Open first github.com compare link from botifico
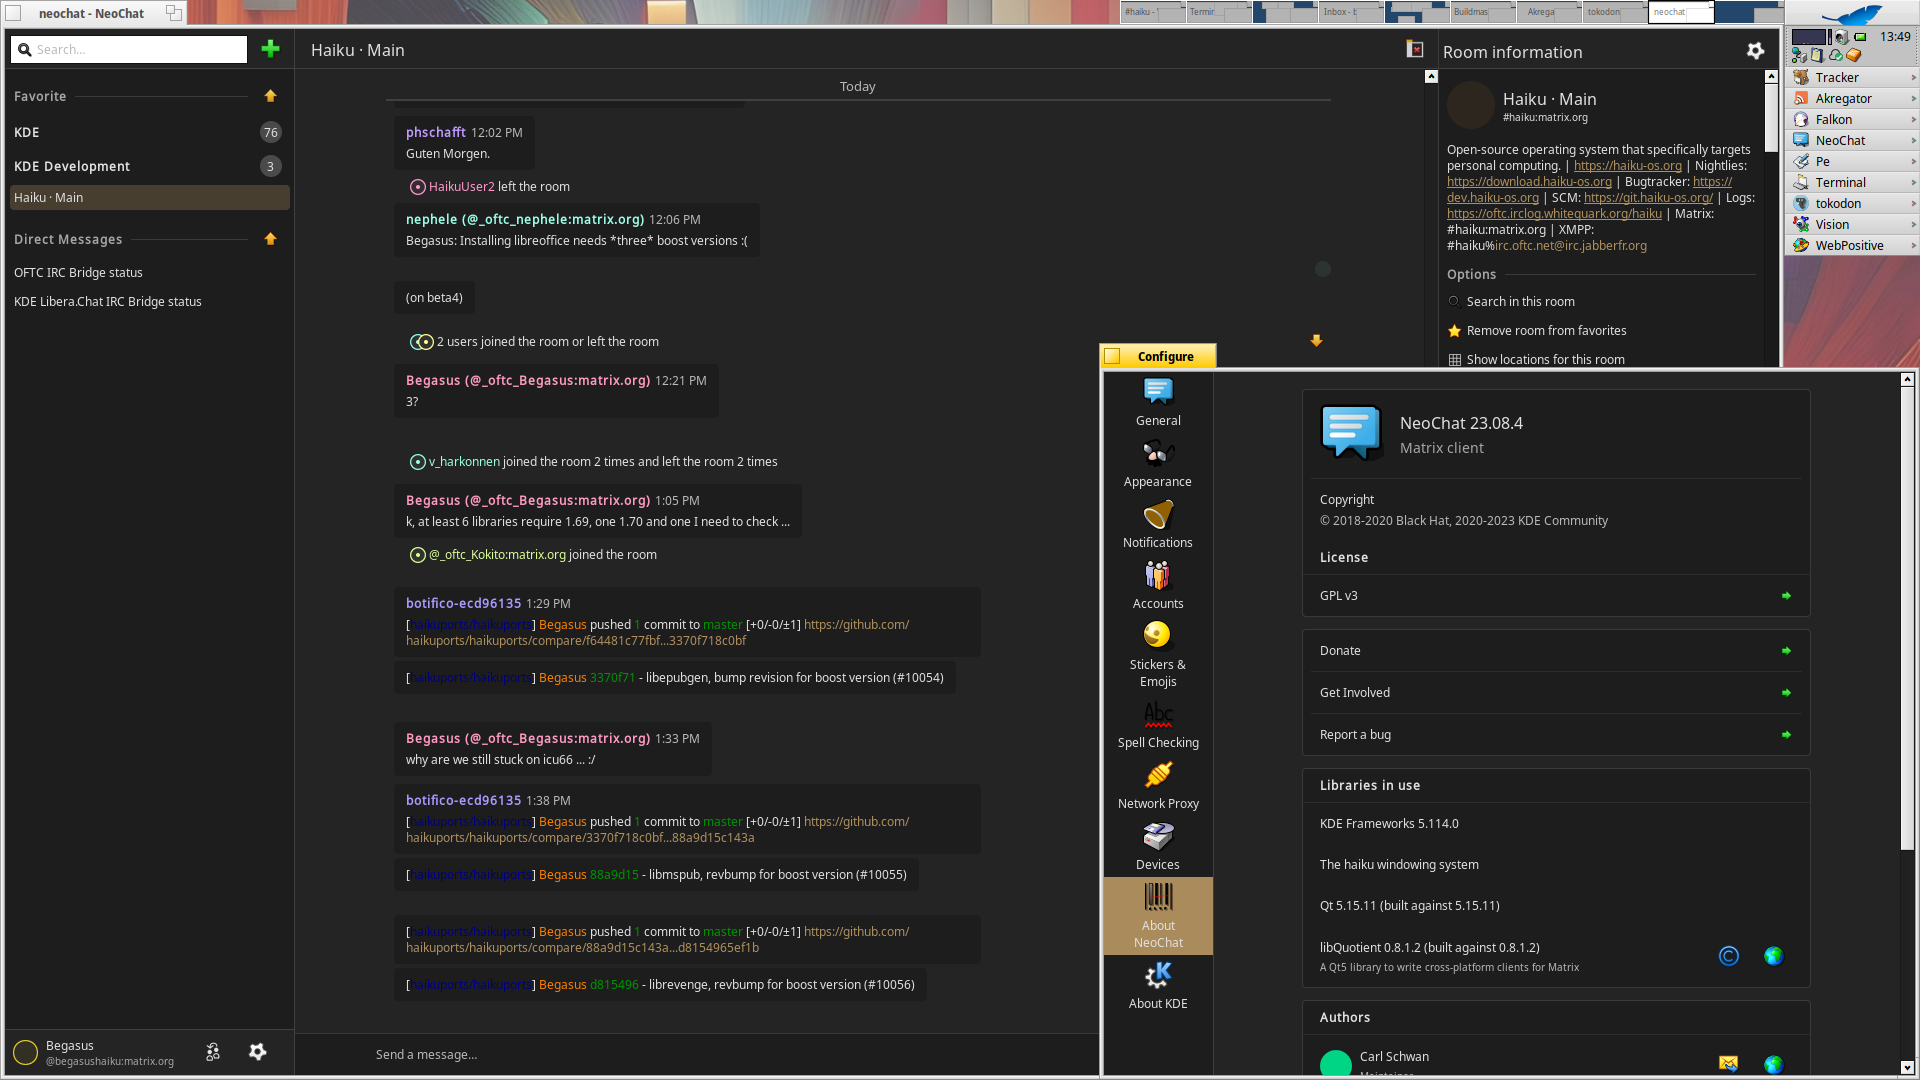Viewport: 1920px width, 1080px height. point(657,633)
